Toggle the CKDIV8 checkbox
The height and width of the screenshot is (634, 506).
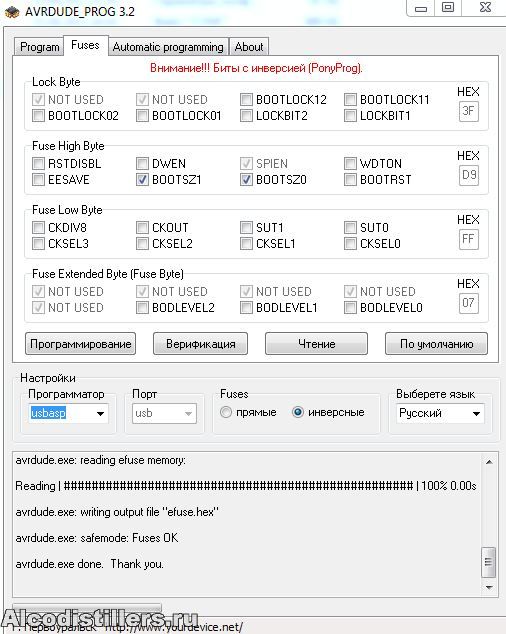(38, 228)
